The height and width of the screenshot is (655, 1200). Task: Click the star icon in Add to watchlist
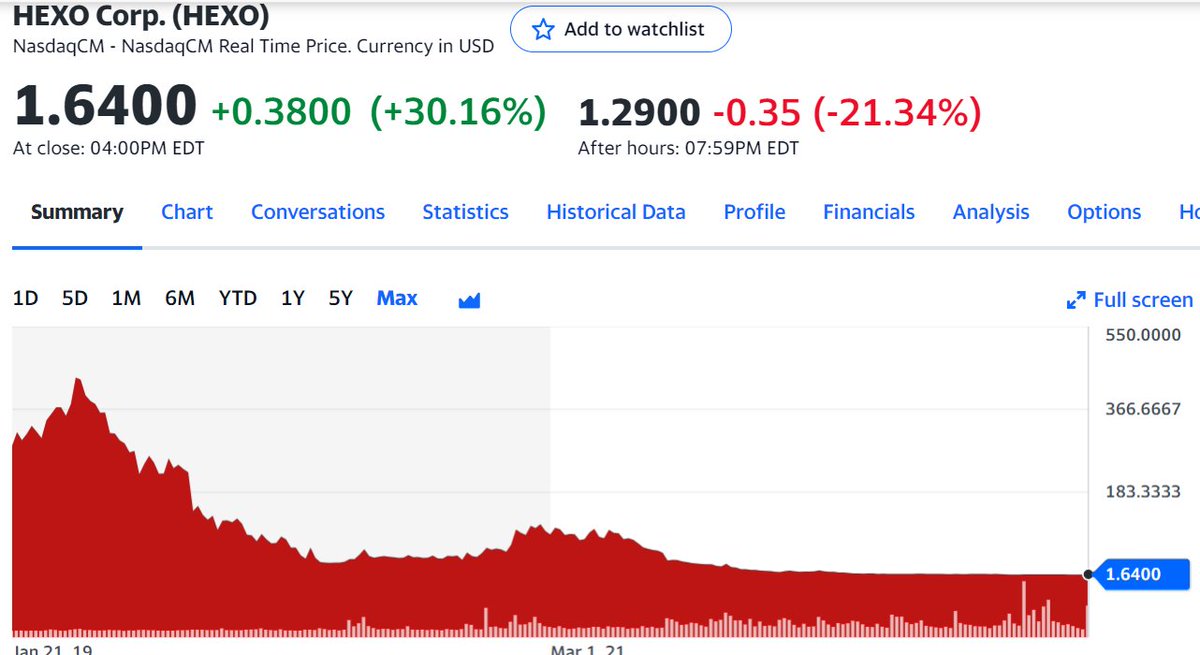pyautogui.click(x=543, y=29)
